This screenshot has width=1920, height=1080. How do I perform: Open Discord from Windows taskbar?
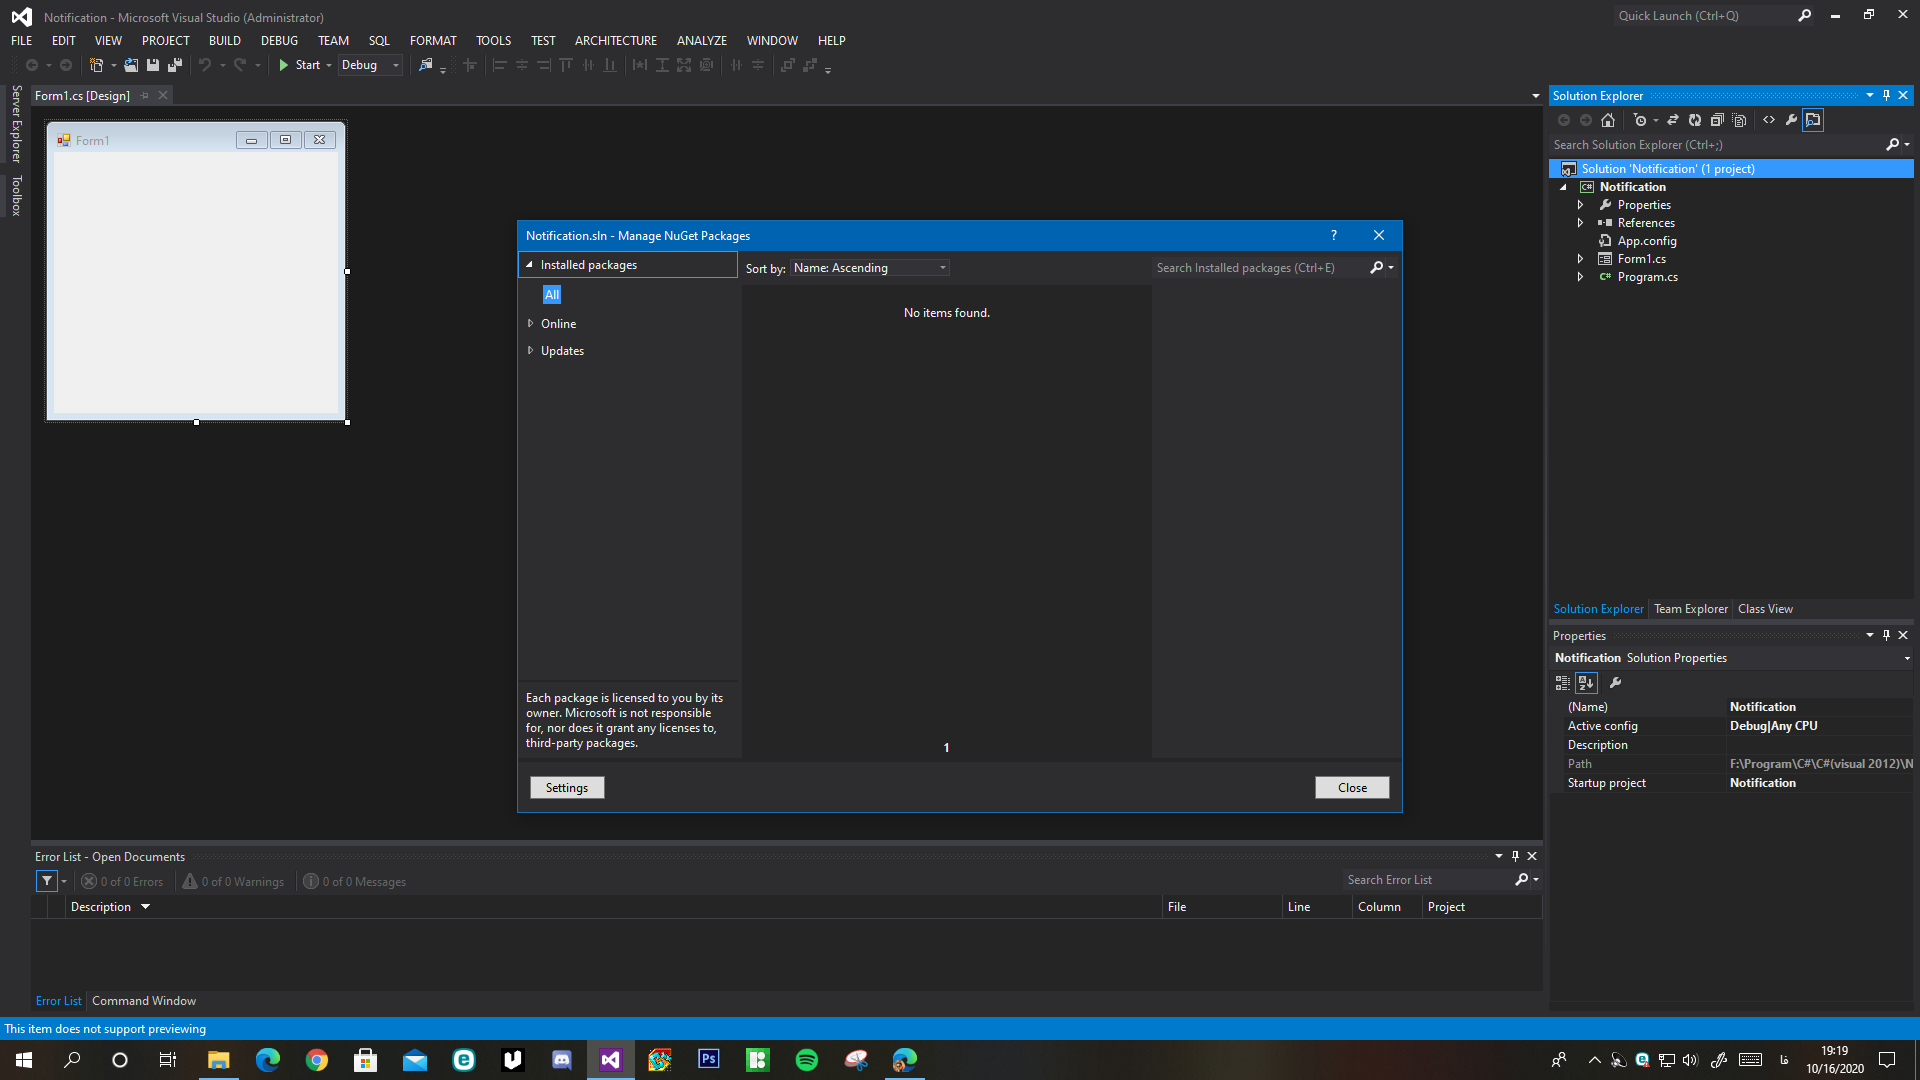[562, 1060]
